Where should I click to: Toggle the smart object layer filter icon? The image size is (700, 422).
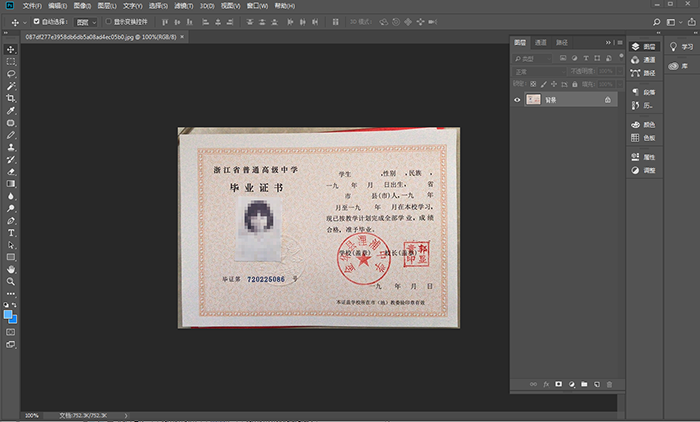[x=608, y=58]
